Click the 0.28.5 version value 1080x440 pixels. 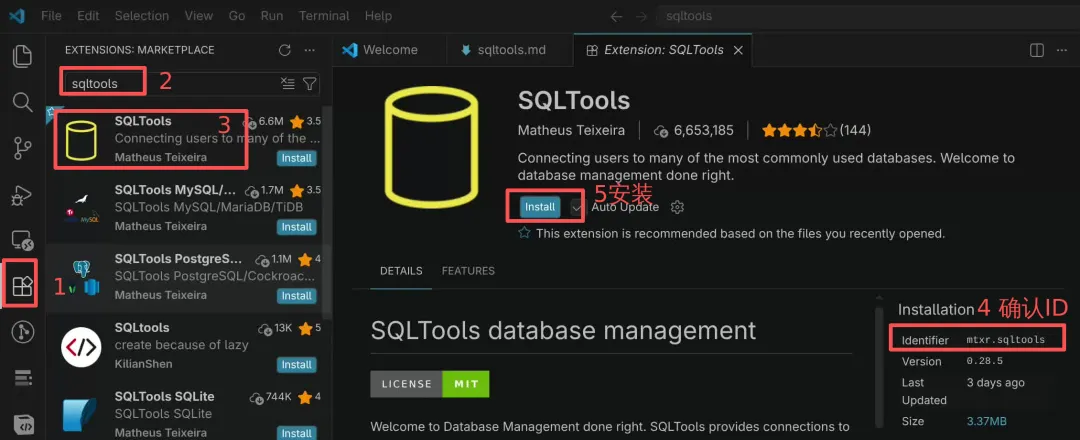tap(985, 361)
